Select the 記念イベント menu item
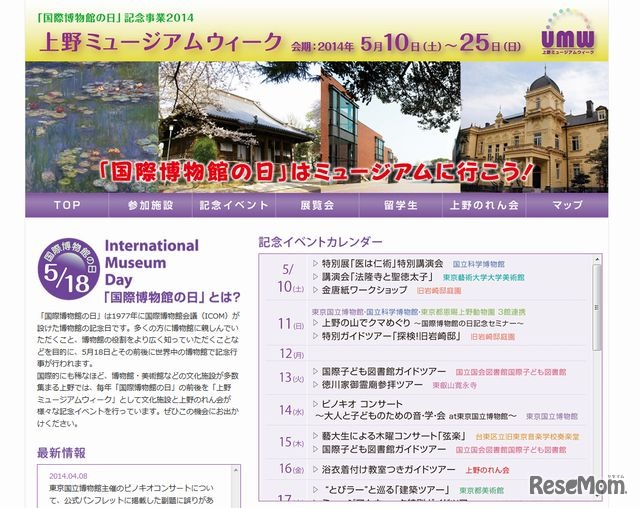The height and width of the screenshot is (508, 640). point(234,205)
